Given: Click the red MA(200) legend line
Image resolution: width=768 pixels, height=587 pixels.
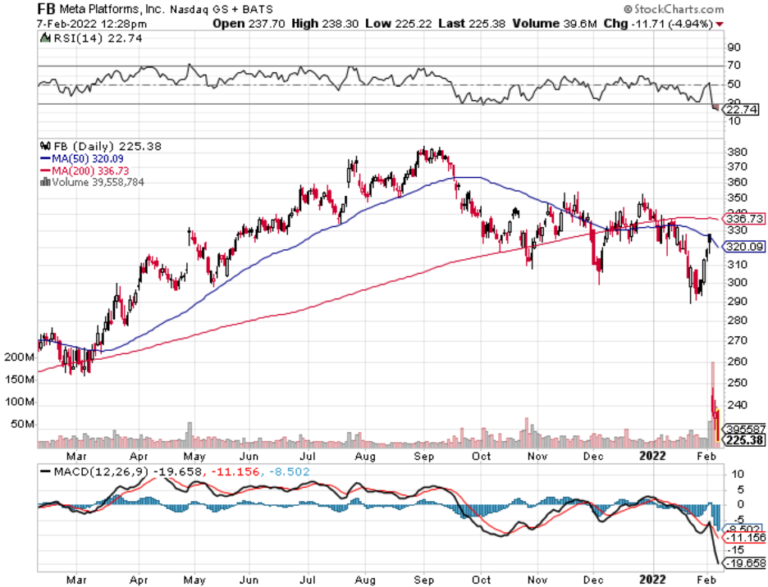Looking at the screenshot, I should (45, 171).
